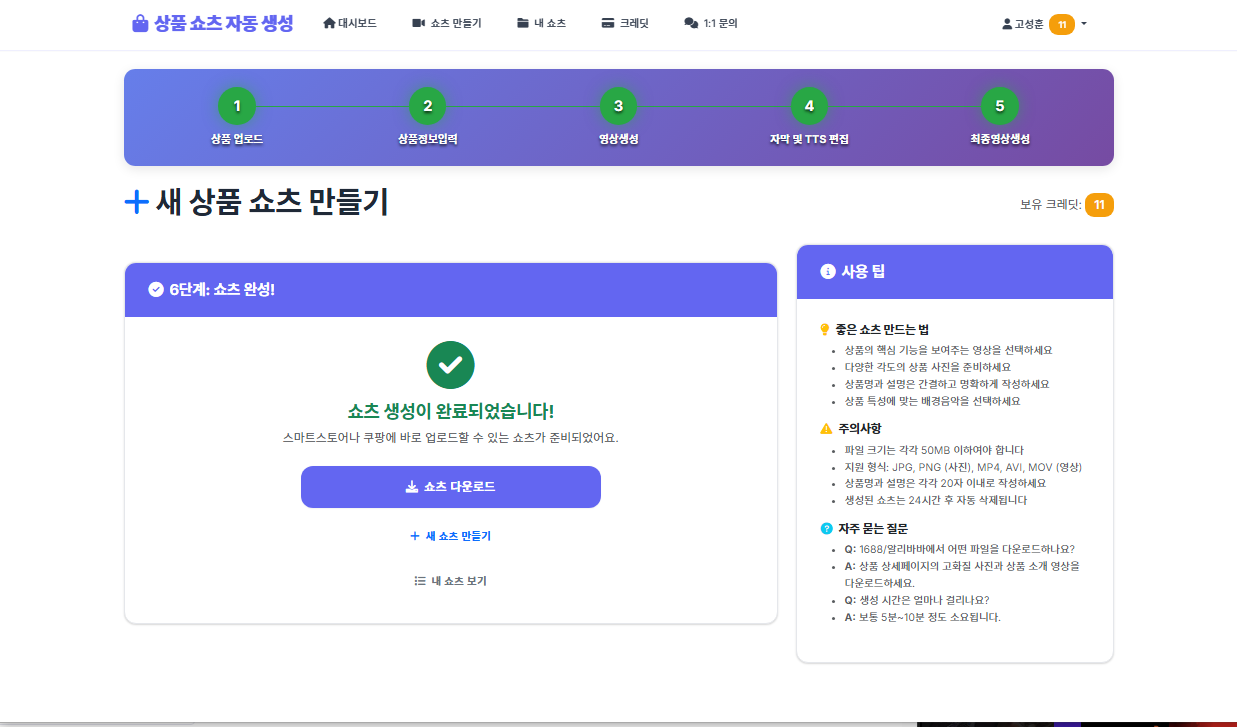
Task: Open the 1:1 문의 chat icon
Action: point(691,23)
